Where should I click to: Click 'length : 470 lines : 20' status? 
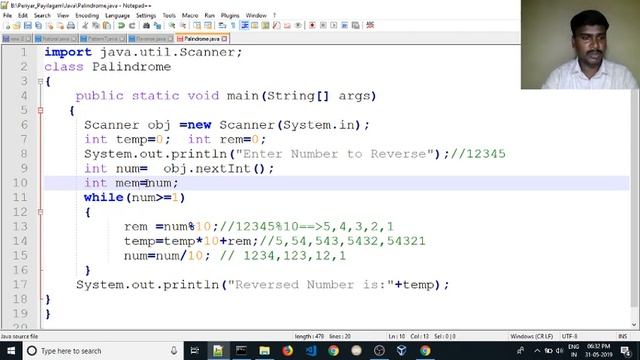pyautogui.click(x=322, y=336)
